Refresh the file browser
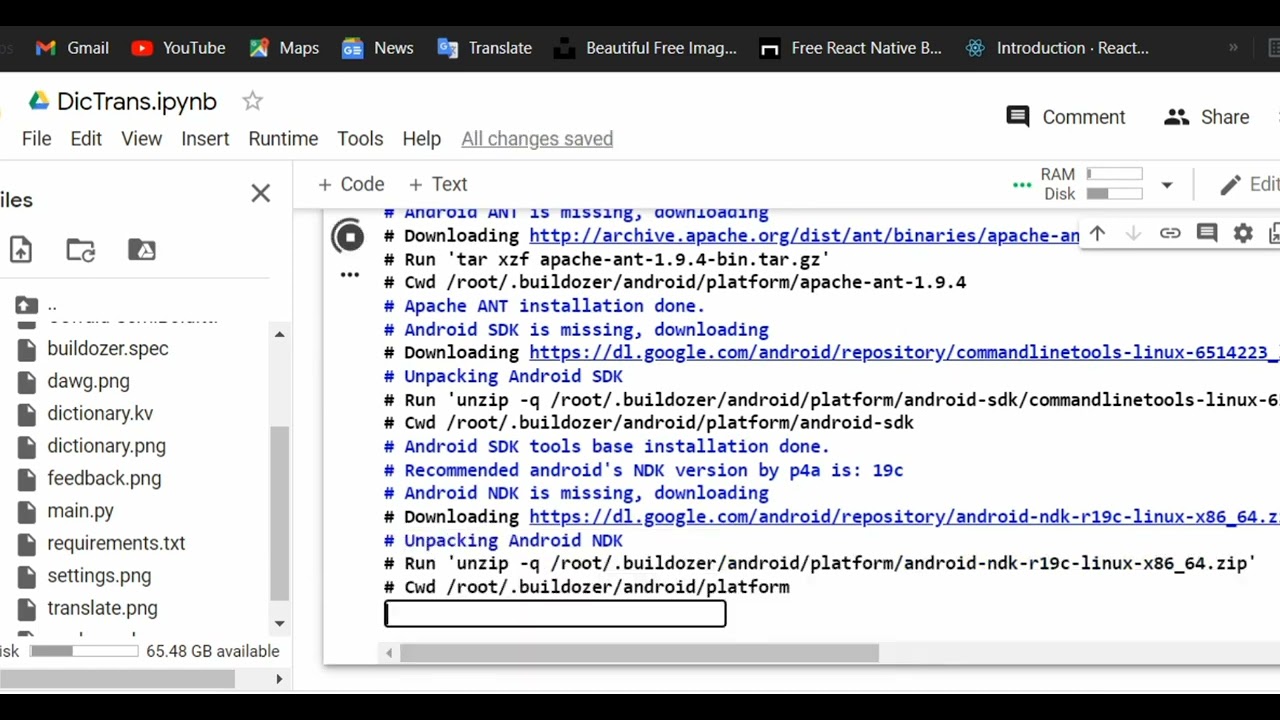The image size is (1280, 720). (81, 250)
